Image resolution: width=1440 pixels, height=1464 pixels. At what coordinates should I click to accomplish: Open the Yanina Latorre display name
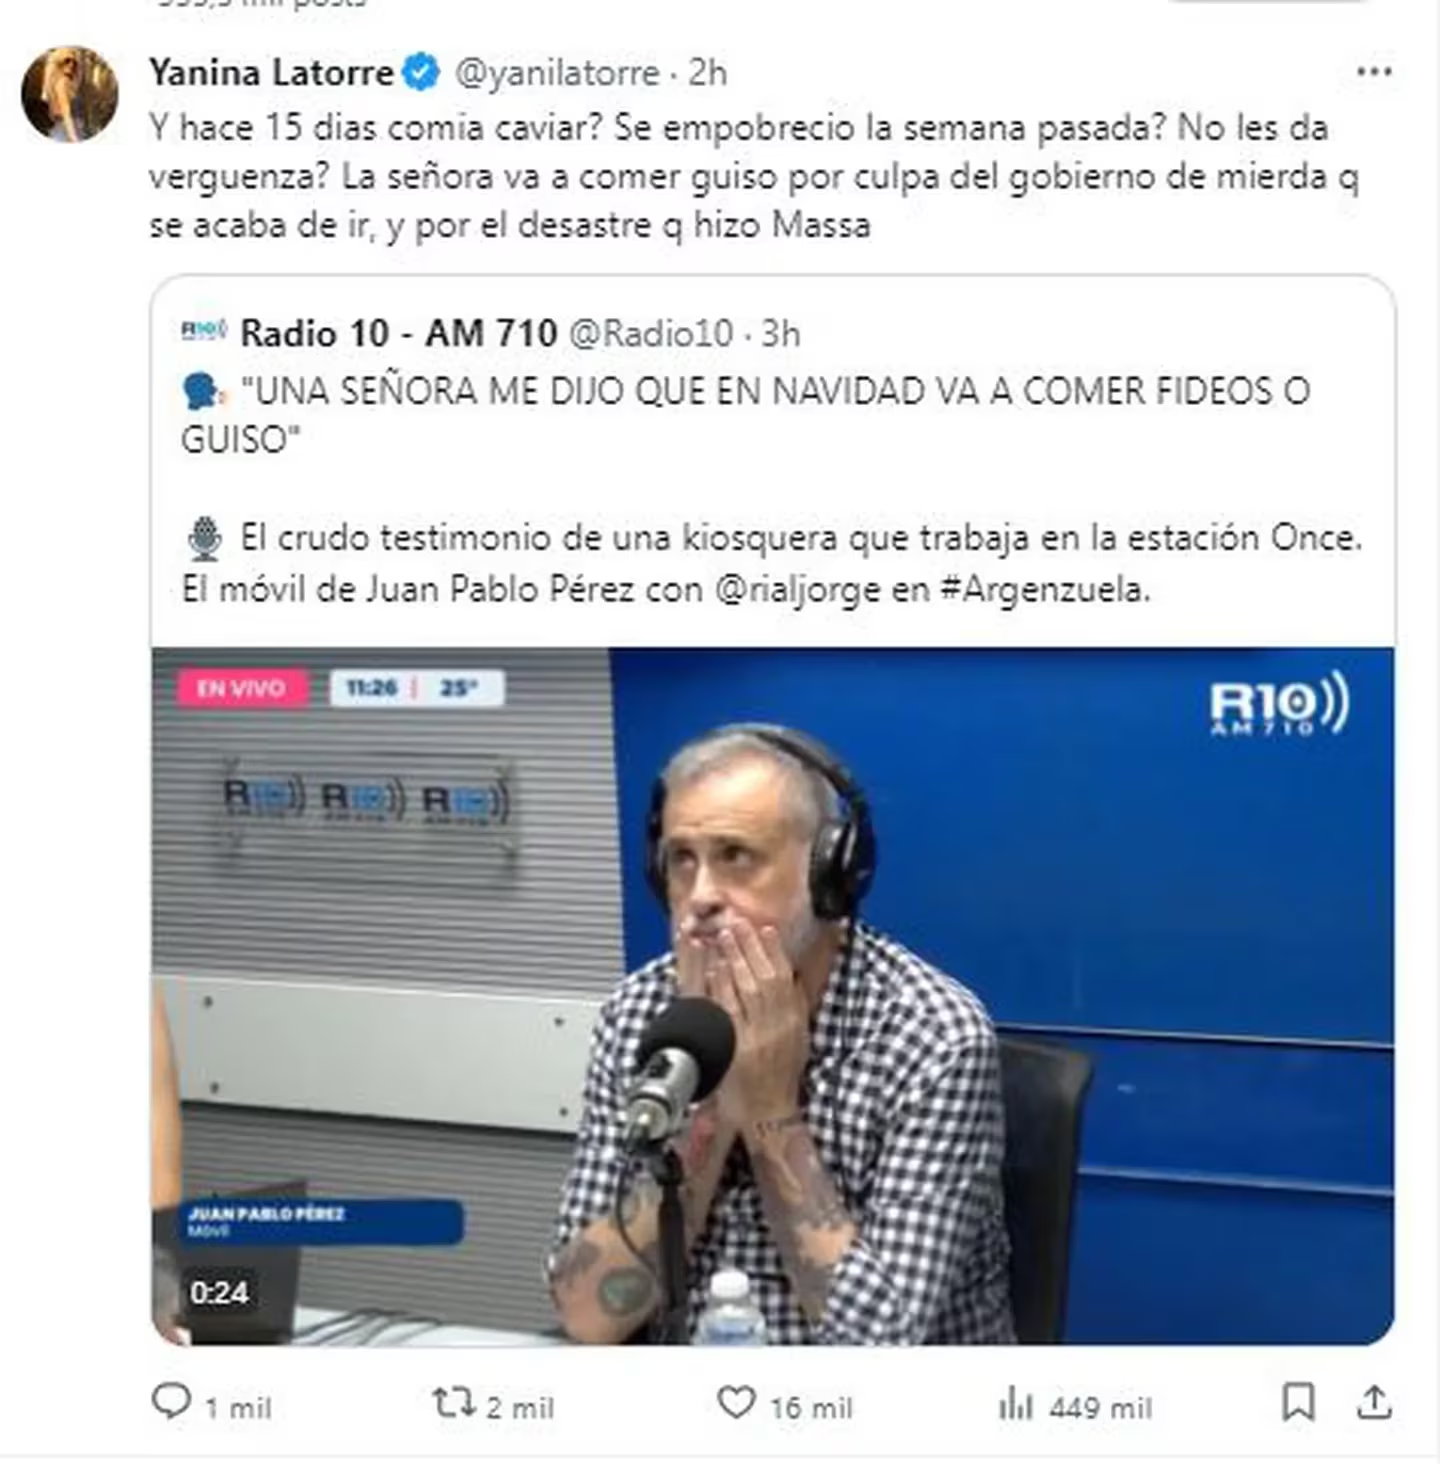click(271, 72)
